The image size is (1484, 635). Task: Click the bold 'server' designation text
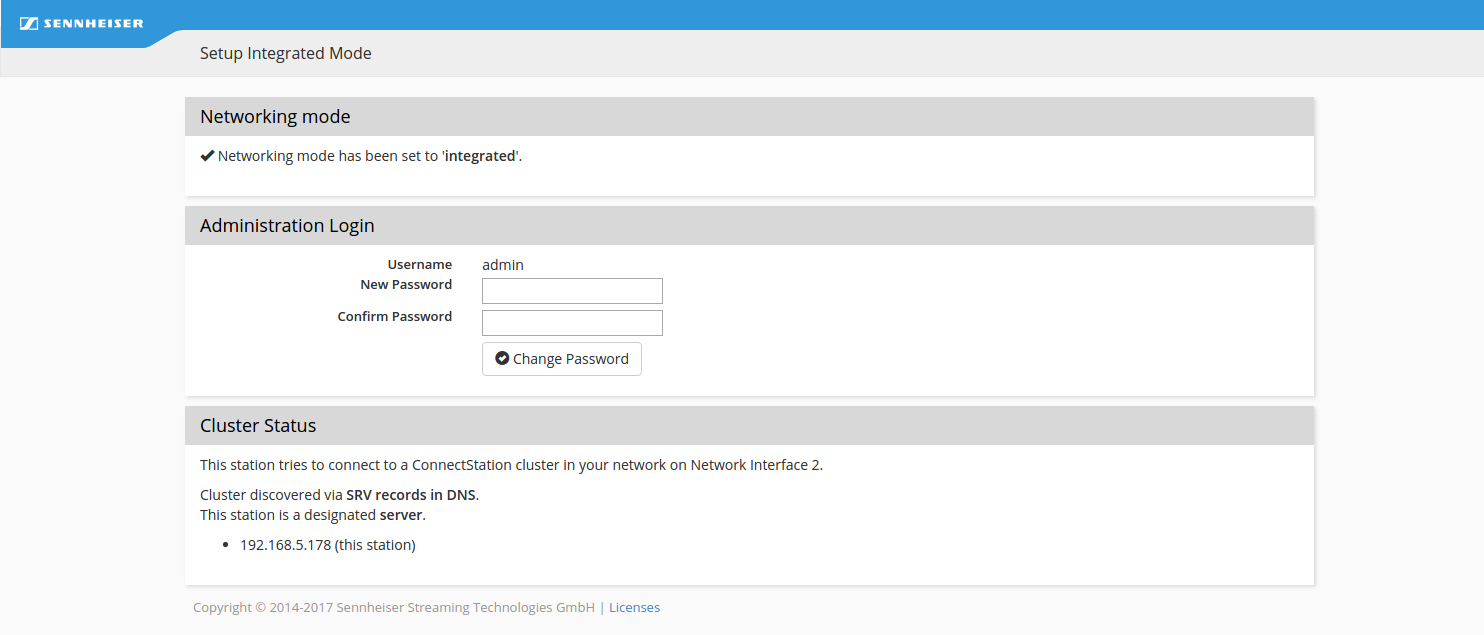click(402, 515)
